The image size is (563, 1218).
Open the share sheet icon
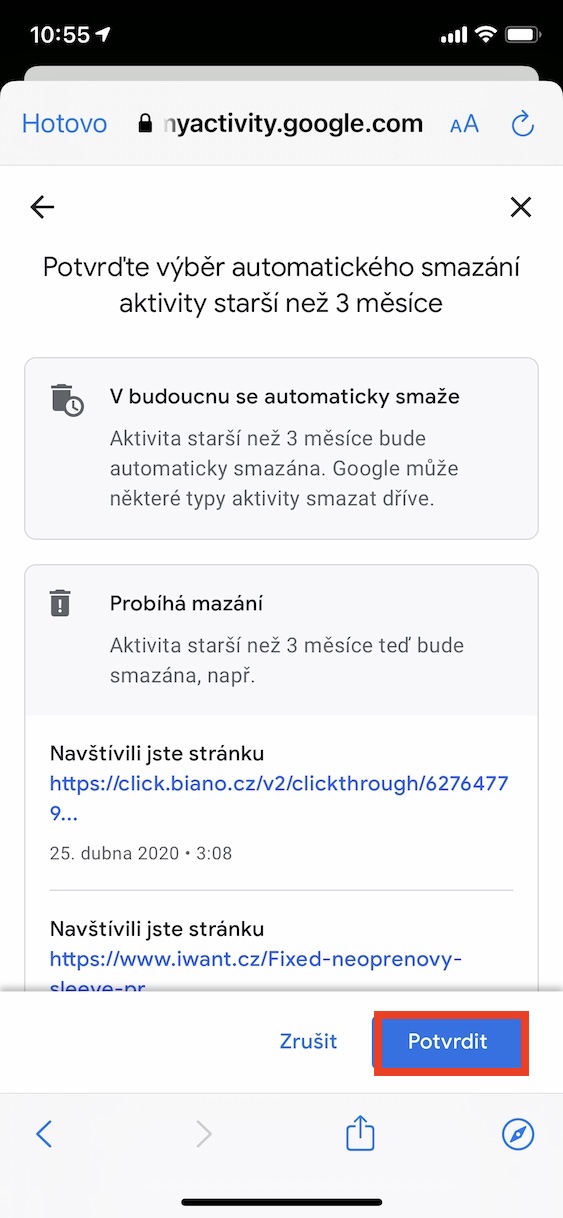360,1131
